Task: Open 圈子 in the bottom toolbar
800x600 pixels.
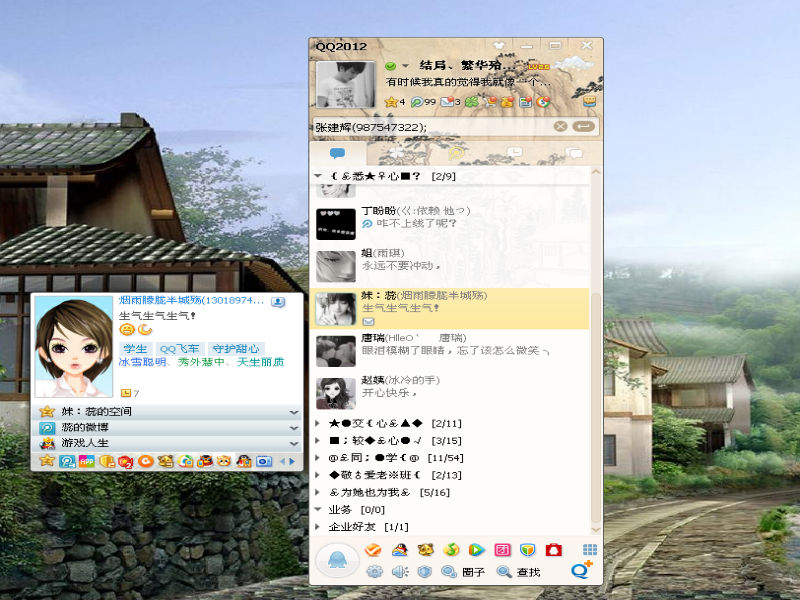Action: (x=463, y=572)
